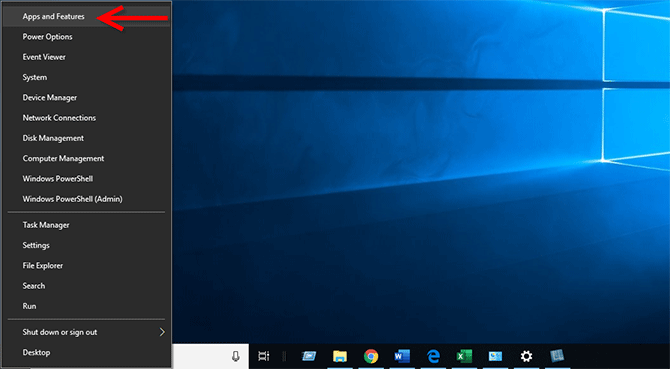The height and width of the screenshot is (369, 670).
Task: Open Microsoft Excel from the taskbar
Action: pyautogui.click(x=464, y=356)
